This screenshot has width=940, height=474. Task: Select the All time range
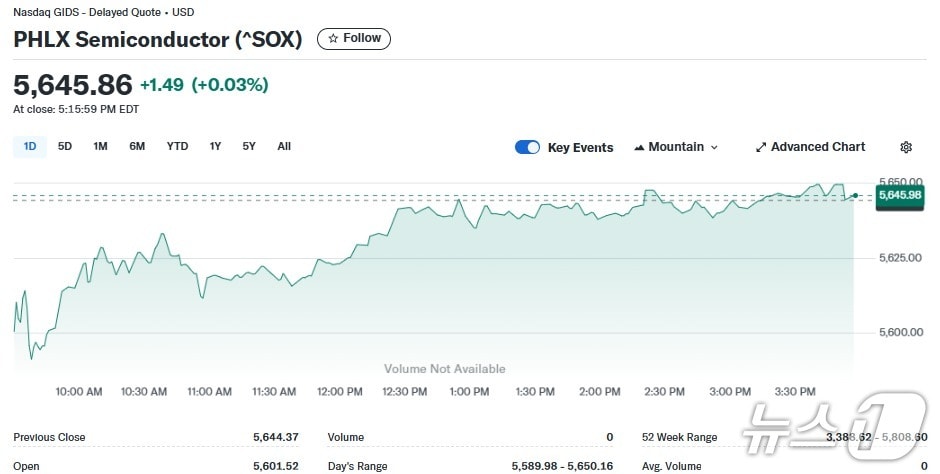pyautogui.click(x=284, y=146)
